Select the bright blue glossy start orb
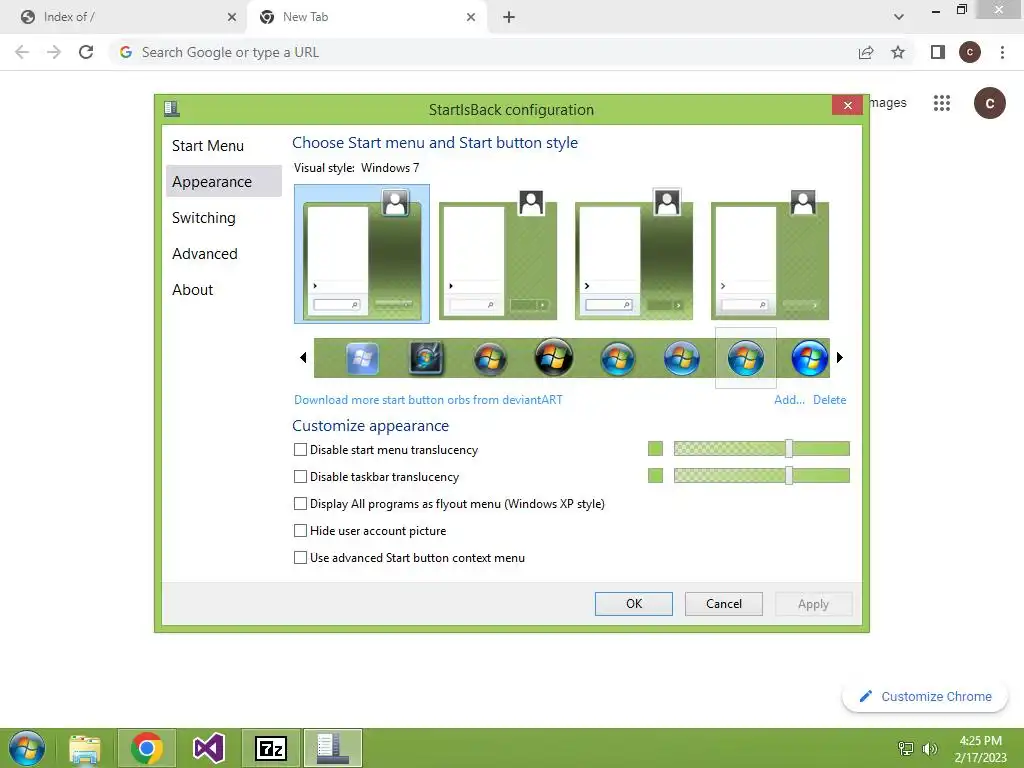 [x=809, y=359]
